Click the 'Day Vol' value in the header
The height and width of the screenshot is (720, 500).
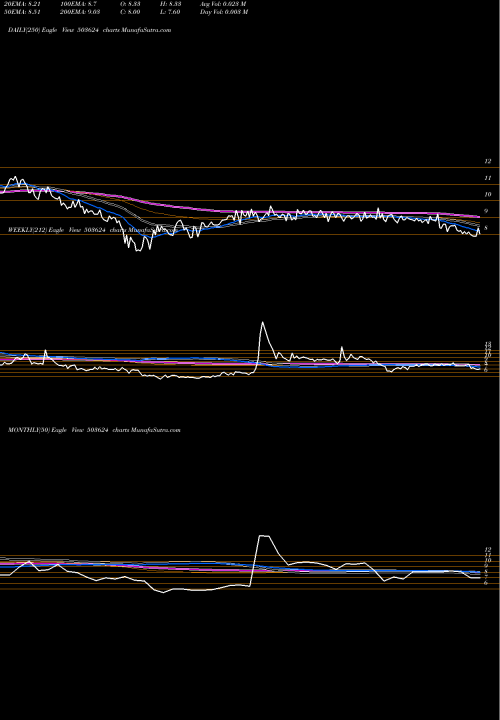(x=224, y=12)
